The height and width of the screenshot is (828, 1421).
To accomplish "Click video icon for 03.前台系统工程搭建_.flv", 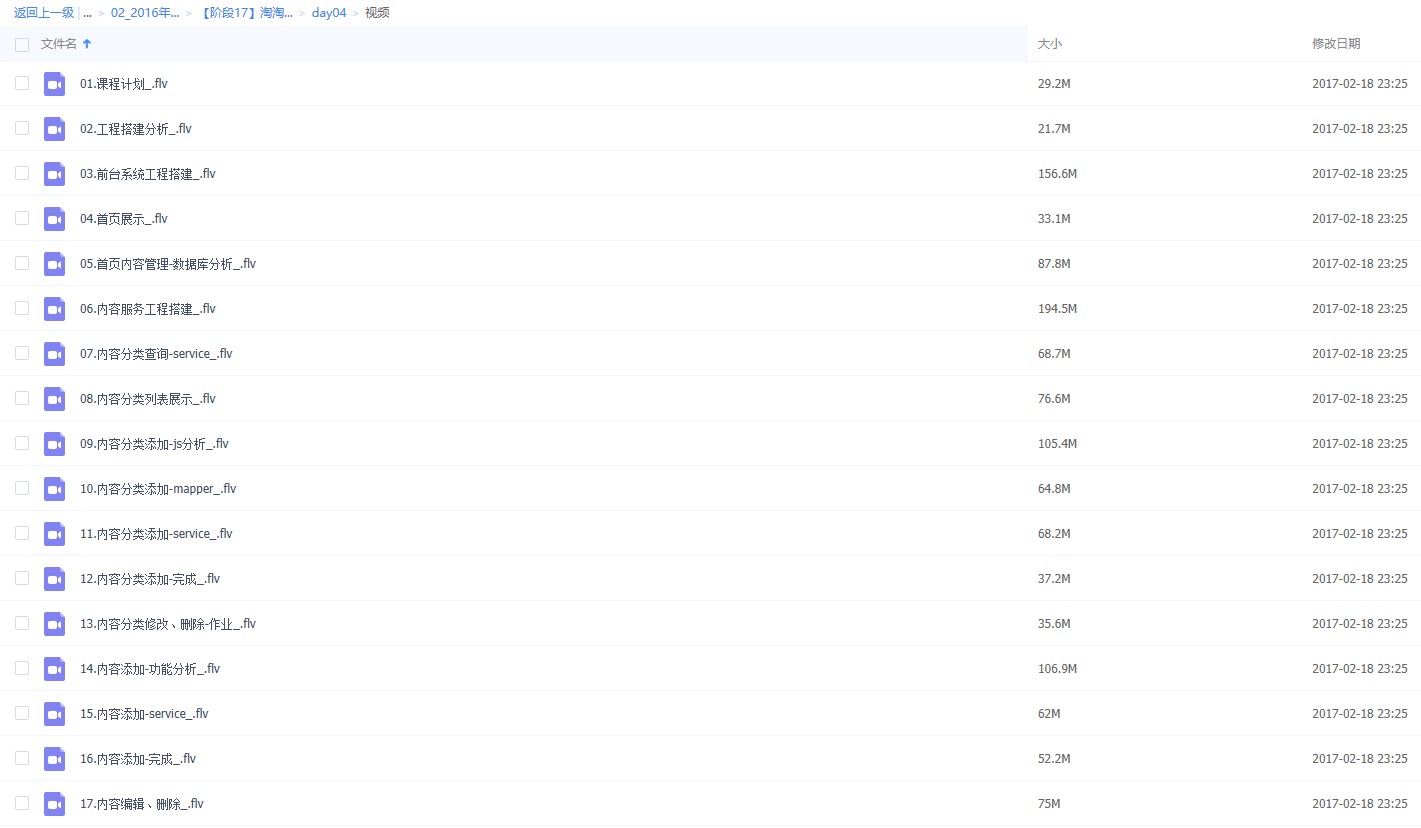I will click(54, 174).
